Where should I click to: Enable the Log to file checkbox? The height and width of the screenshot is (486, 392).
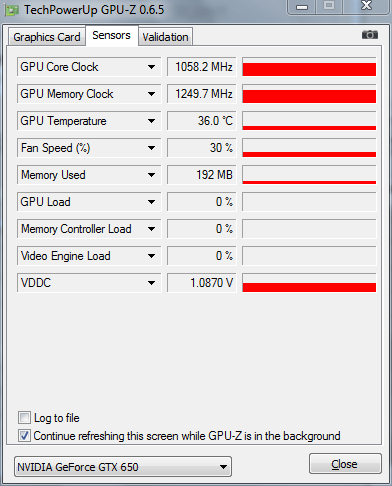pyautogui.click(x=24, y=418)
